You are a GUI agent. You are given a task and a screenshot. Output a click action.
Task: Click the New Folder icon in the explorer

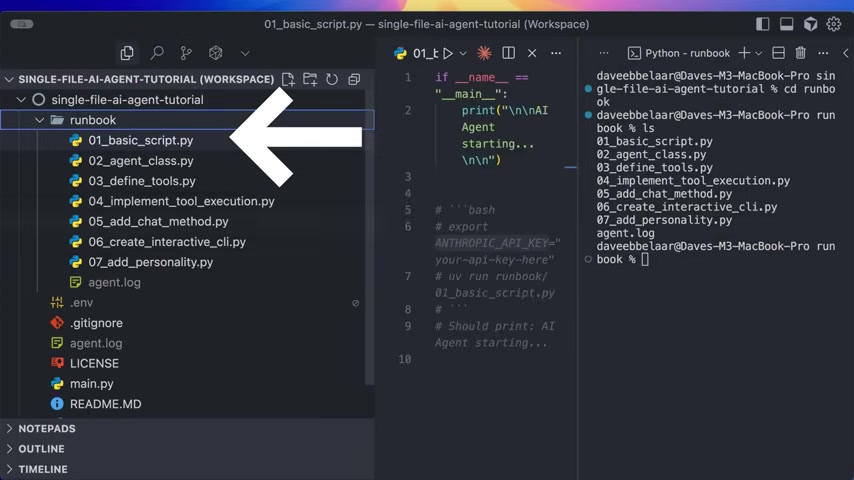tap(310, 80)
